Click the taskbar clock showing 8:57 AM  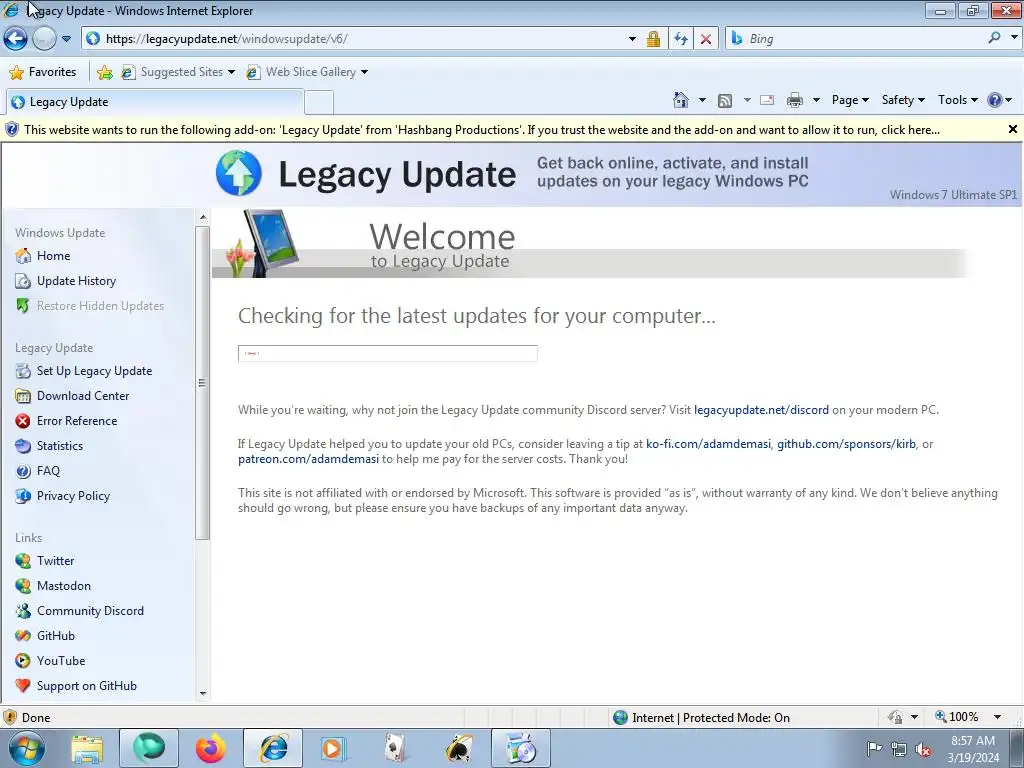pos(973,749)
